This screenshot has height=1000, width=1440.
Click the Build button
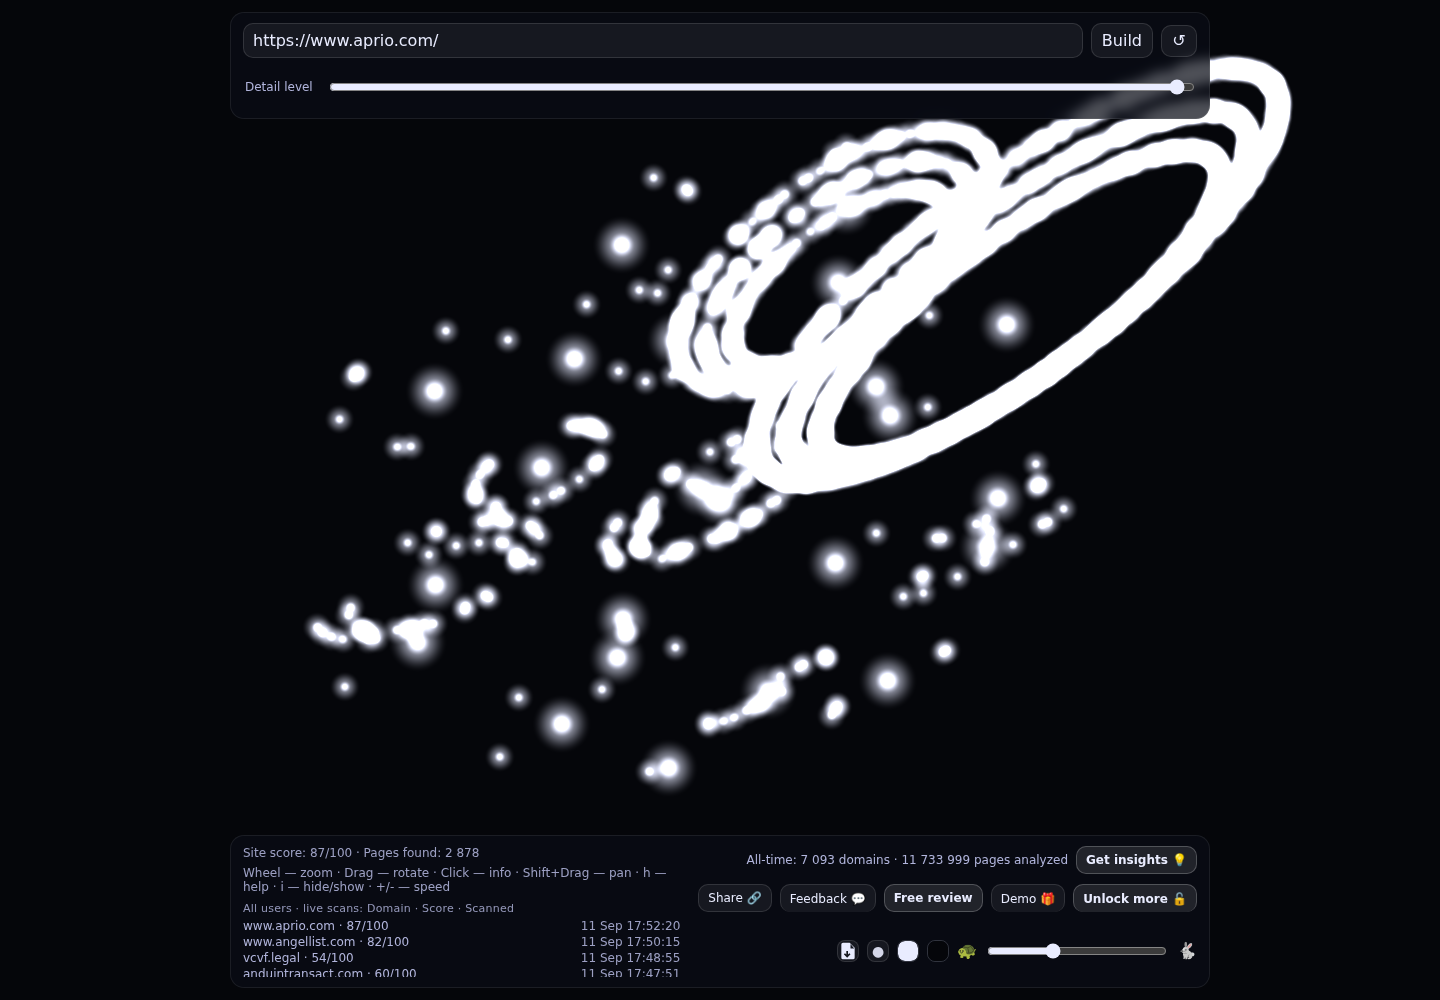pyautogui.click(x=1122, y=41)
